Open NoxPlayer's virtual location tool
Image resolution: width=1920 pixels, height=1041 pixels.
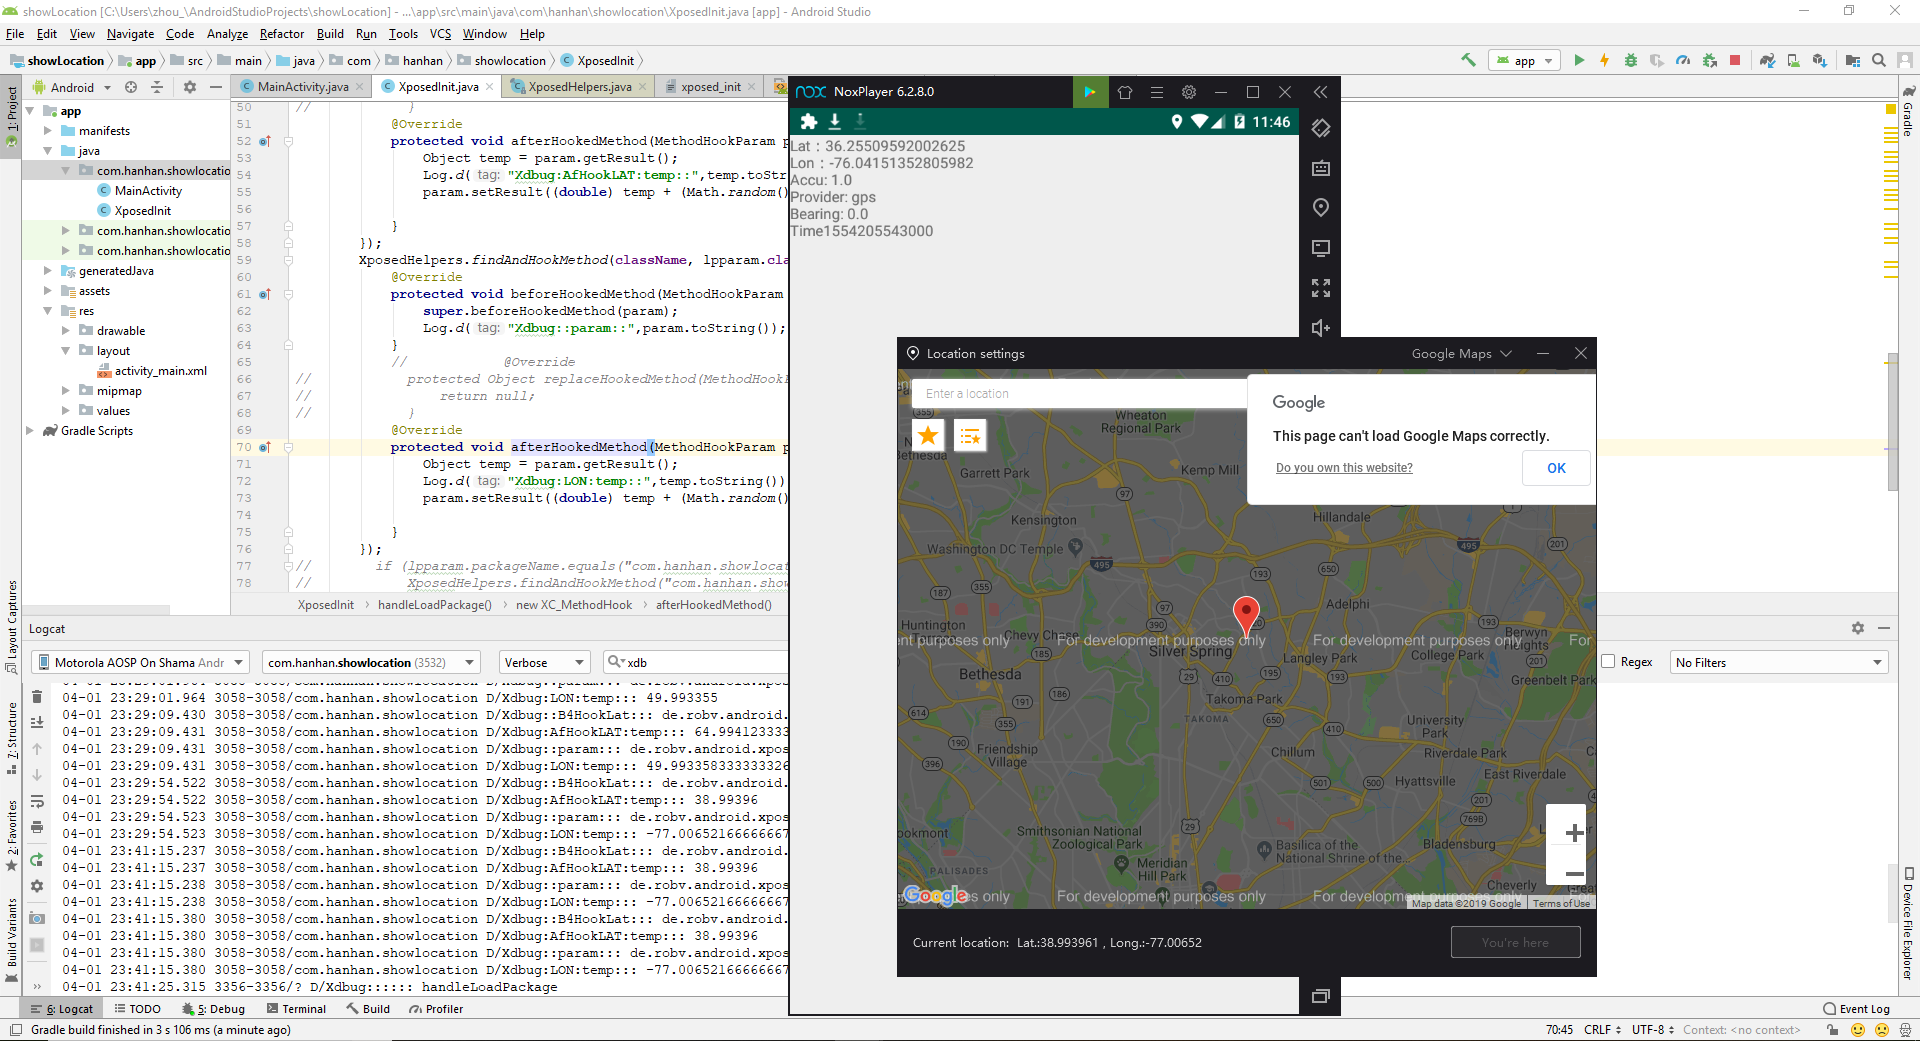(x=1321, y=208)
